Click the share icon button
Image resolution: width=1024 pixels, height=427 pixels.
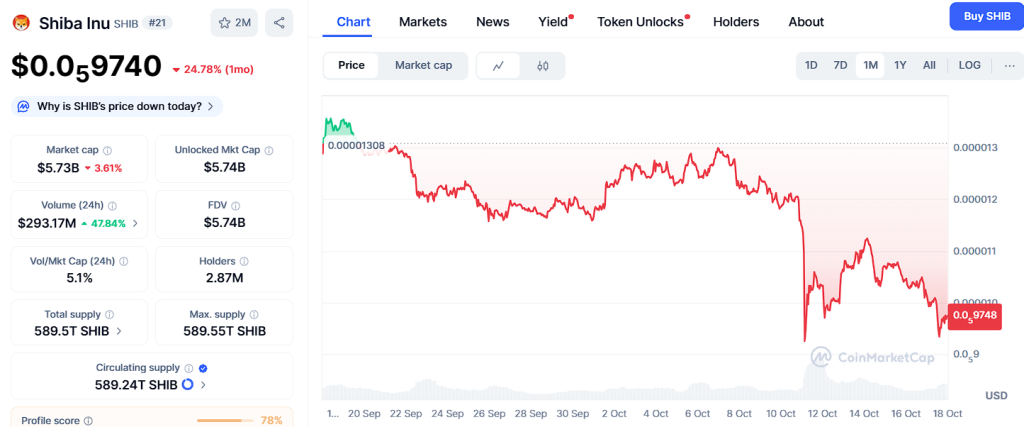point(279,22)
